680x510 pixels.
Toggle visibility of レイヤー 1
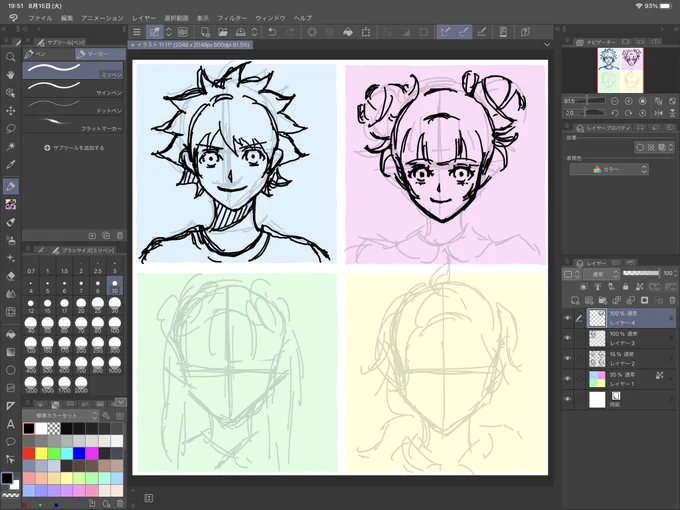click(x=567, y=379)
